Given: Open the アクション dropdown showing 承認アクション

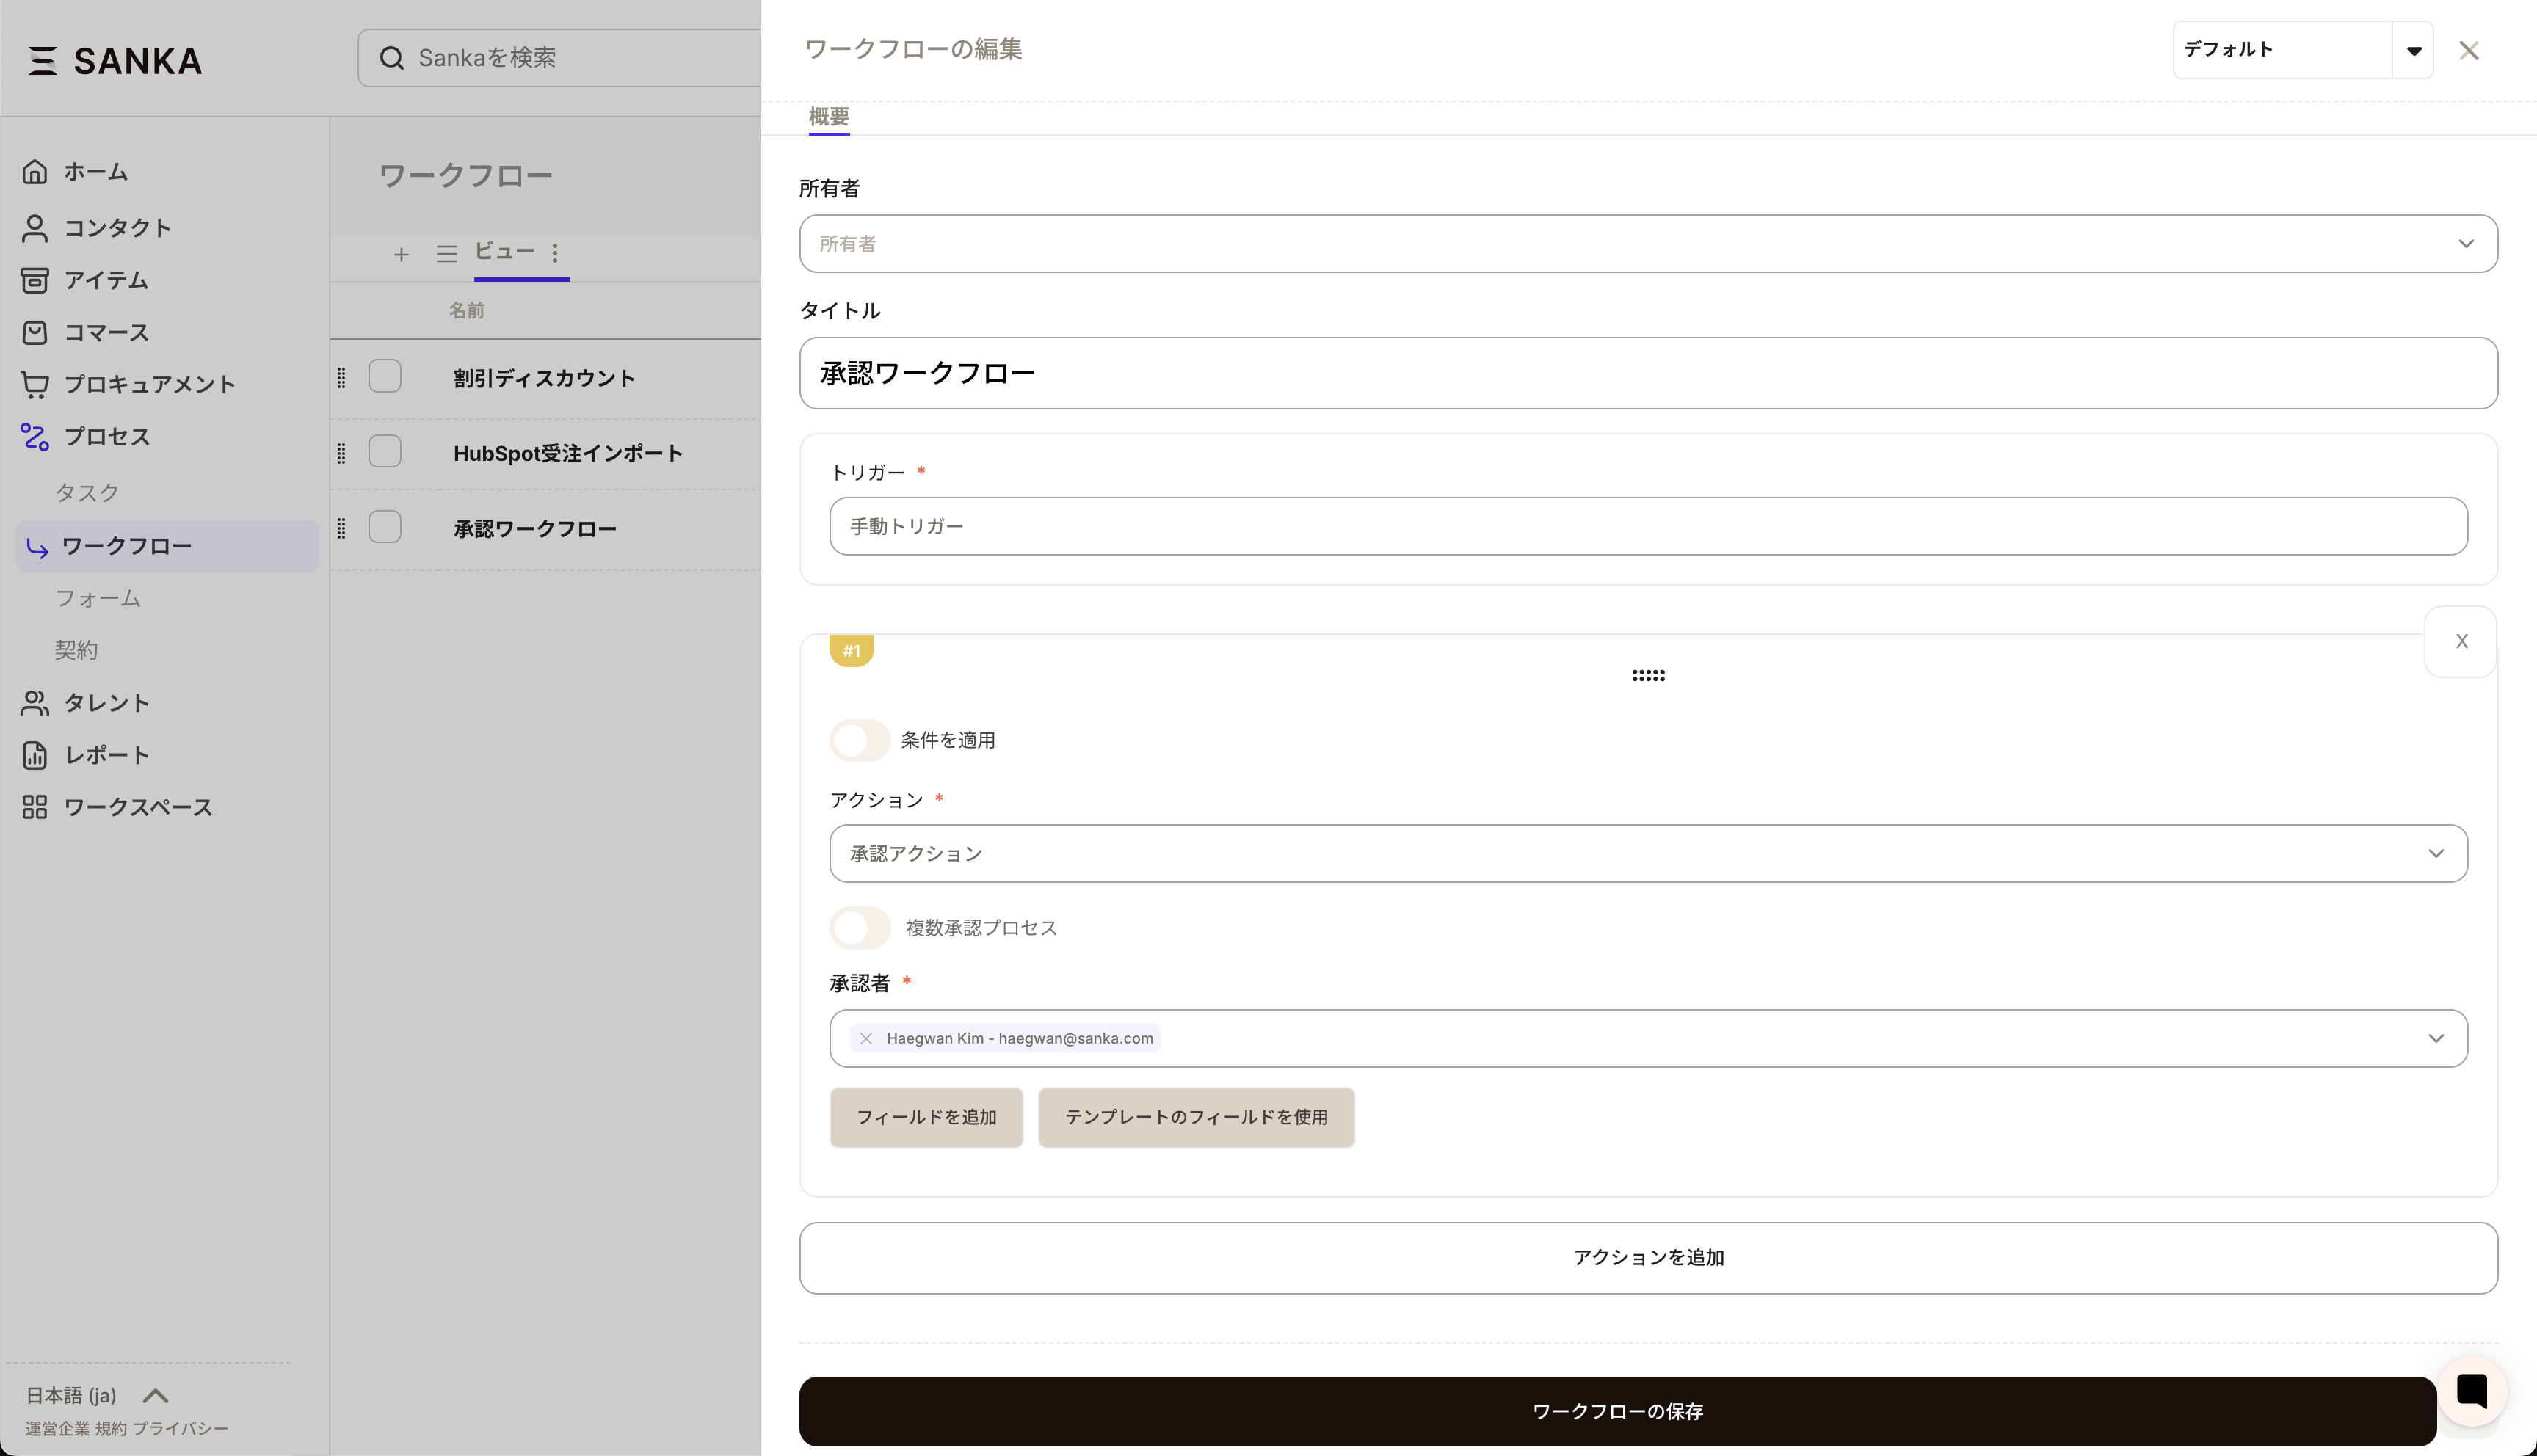Looking at the screenshot, I should click(1647, 854).
